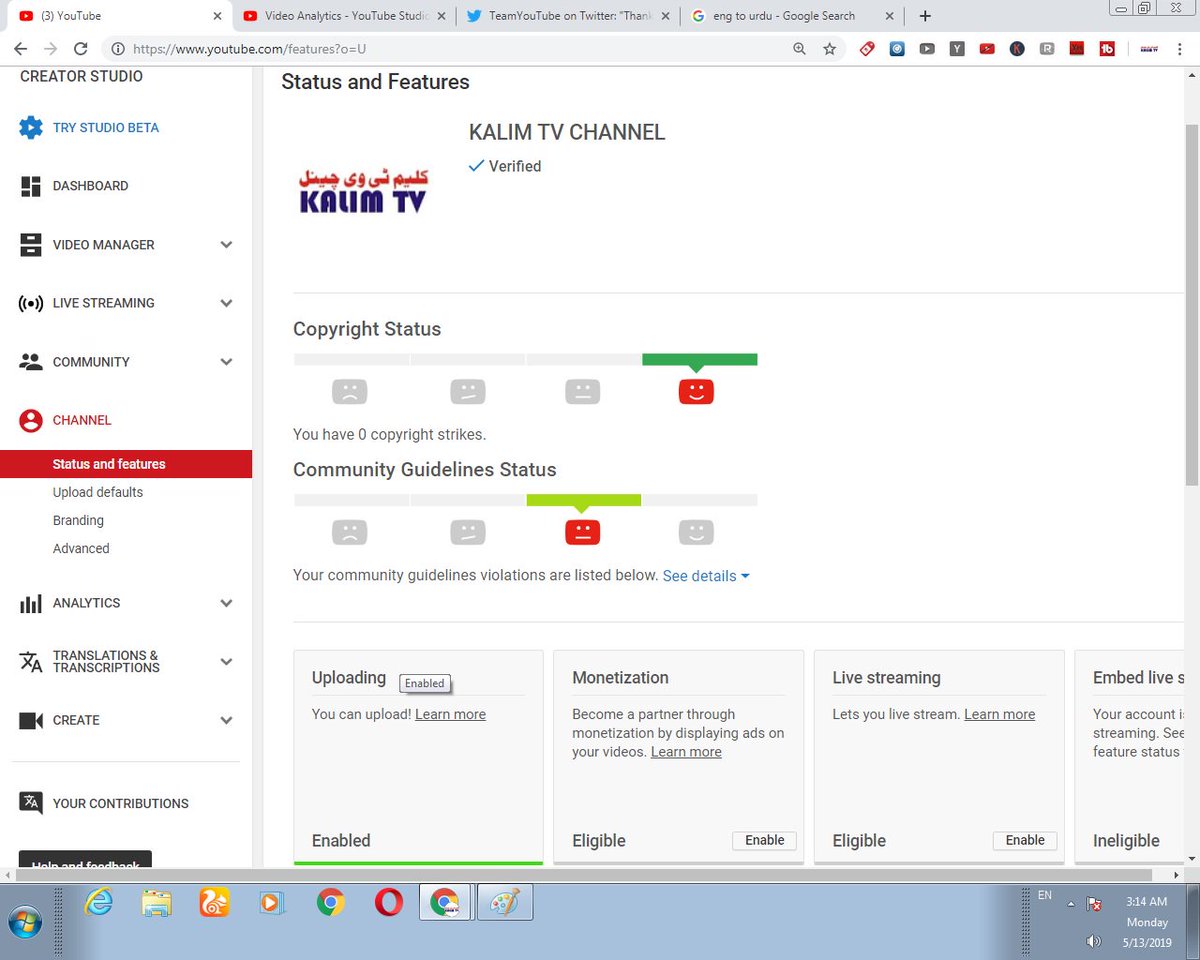The image size is (1200, 960).
Task: Click the Translations & Transcriptions icon
Action: (31, 662)
